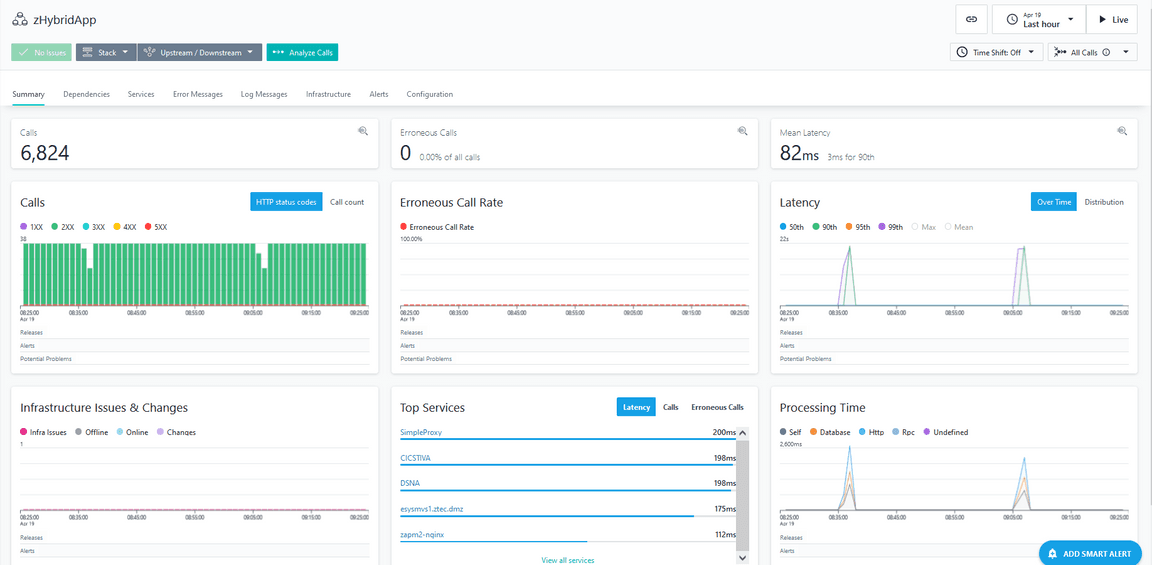Click magnifier icon in Erroneous Calls card
Screen dimensions: 1152x565
coord(743,131)
